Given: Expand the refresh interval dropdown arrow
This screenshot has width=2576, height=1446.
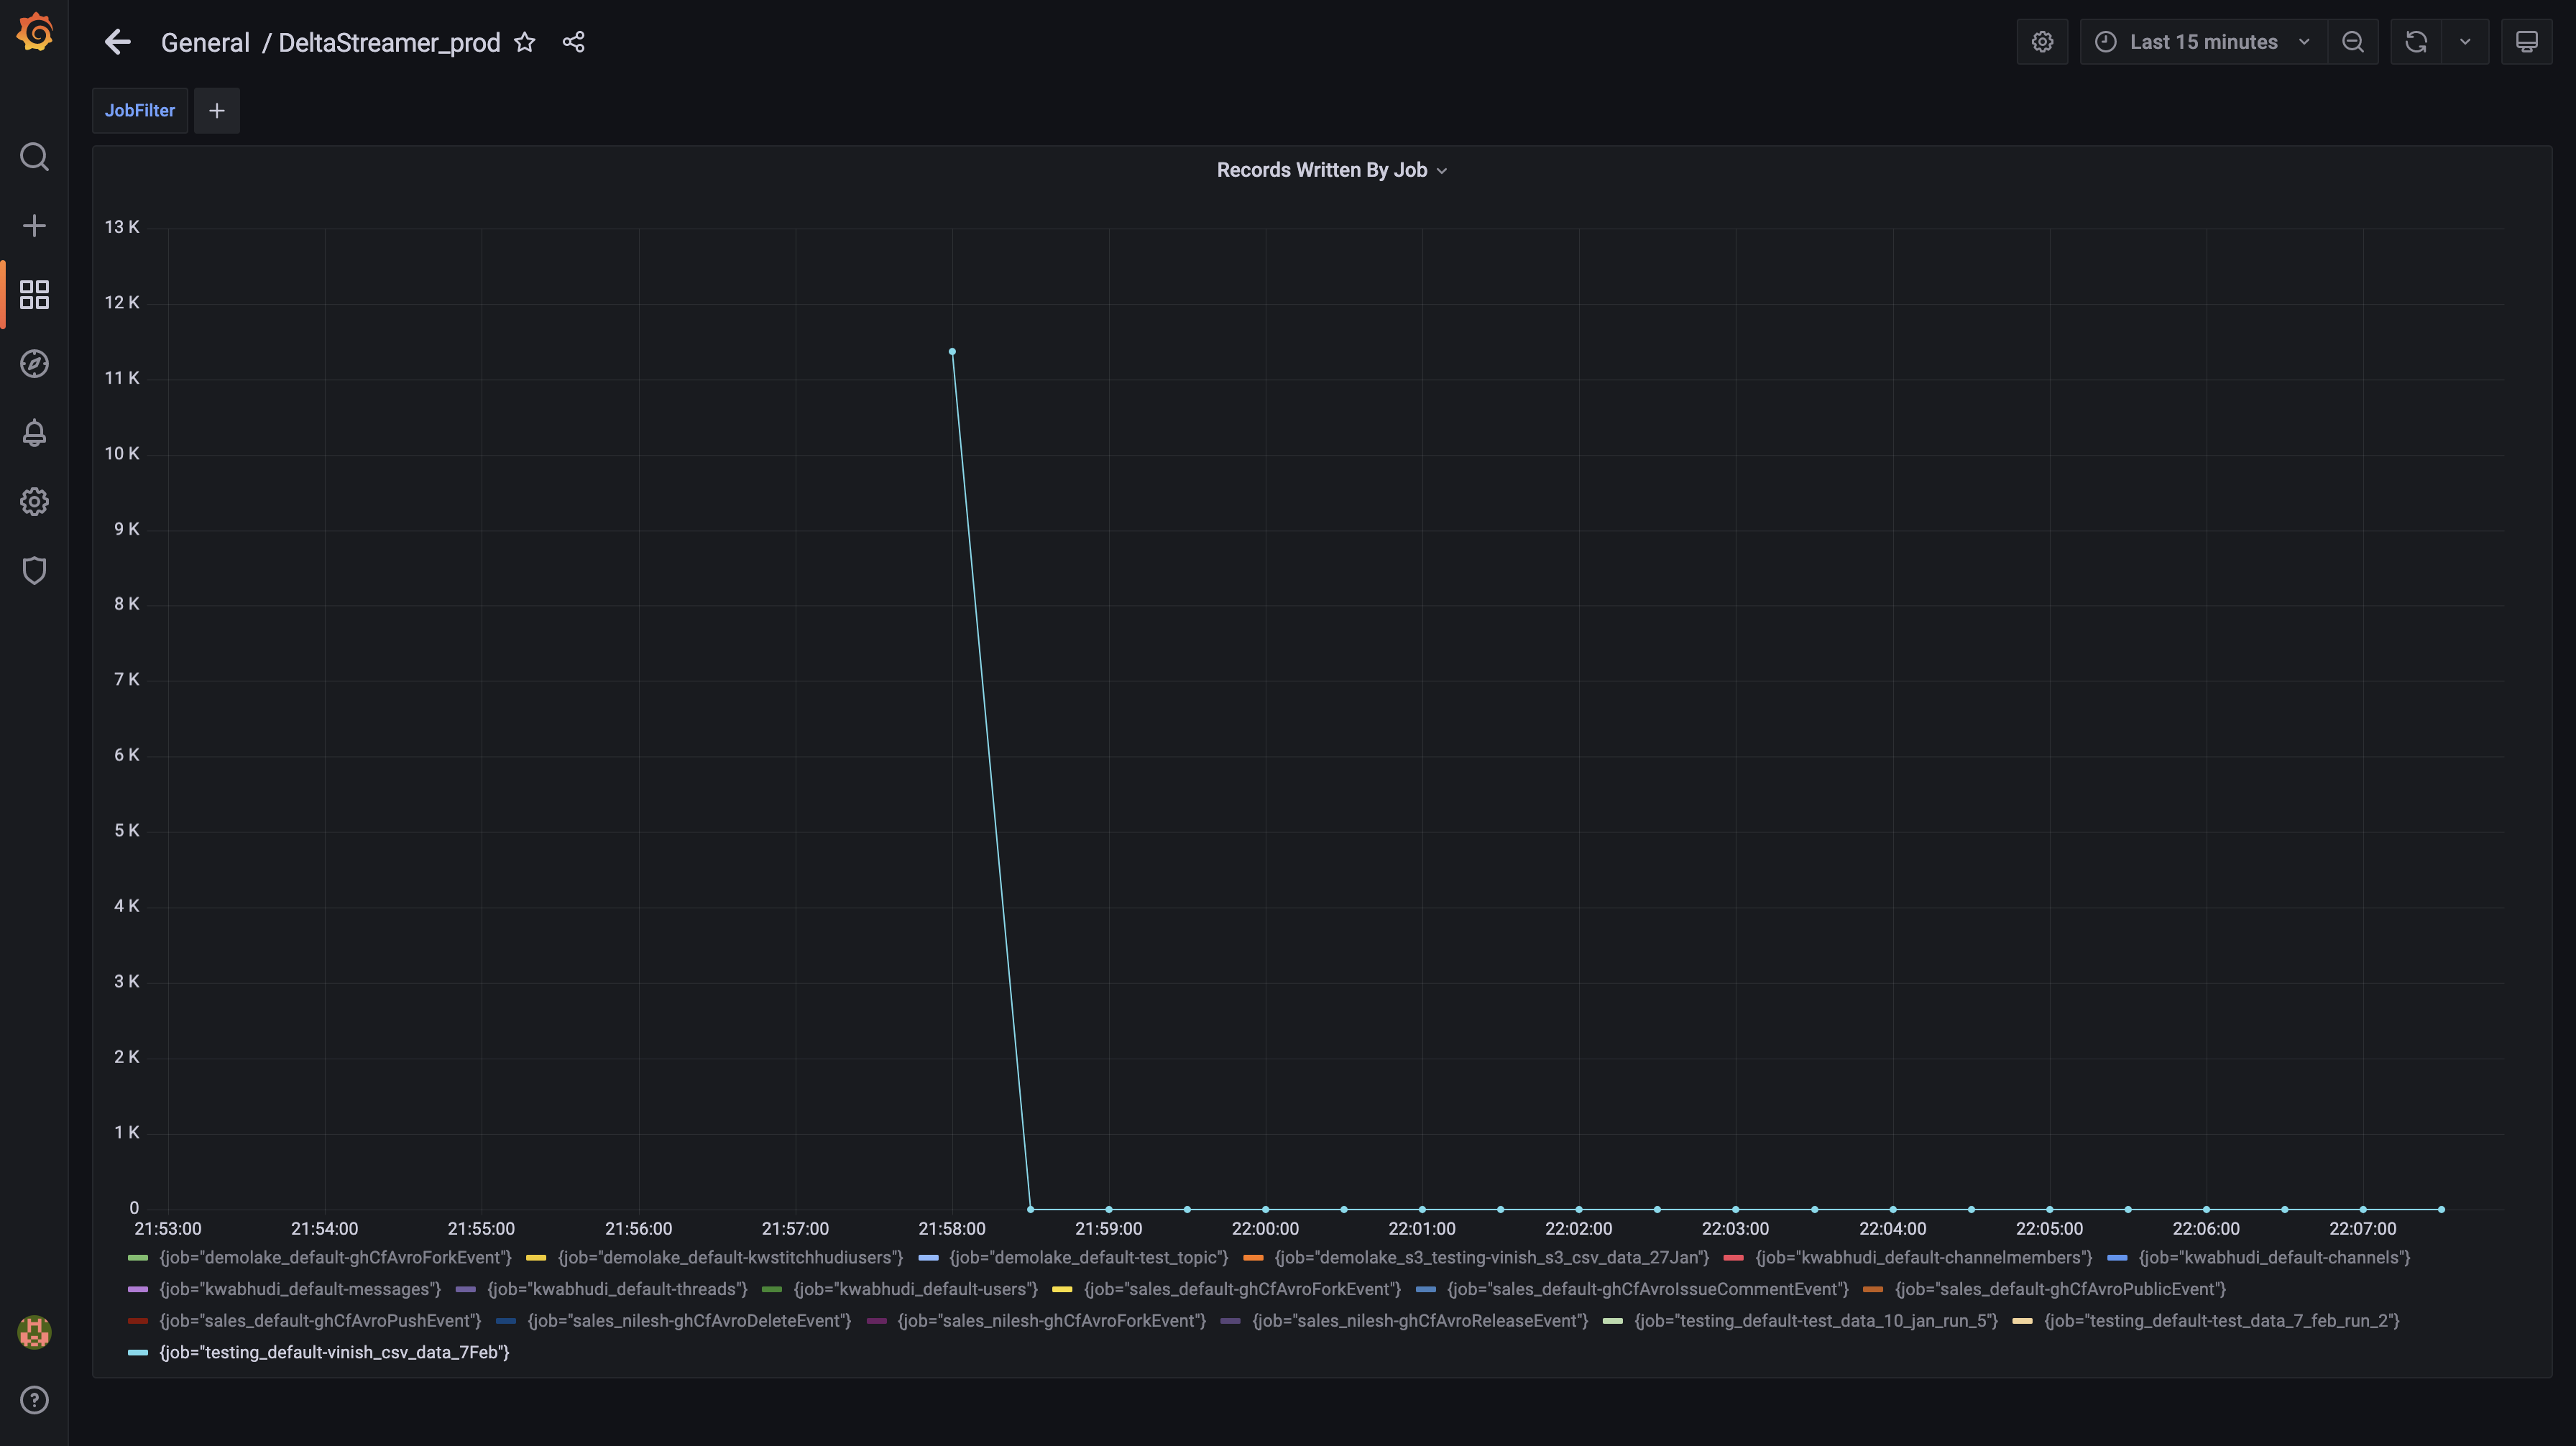Looking at the screenshot, I should pos(2465,42).
